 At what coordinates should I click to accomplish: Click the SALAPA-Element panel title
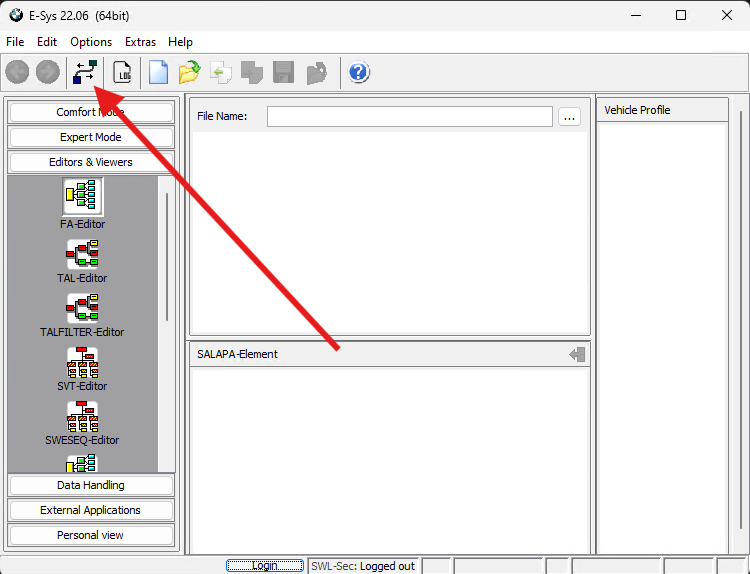[237, 354]
